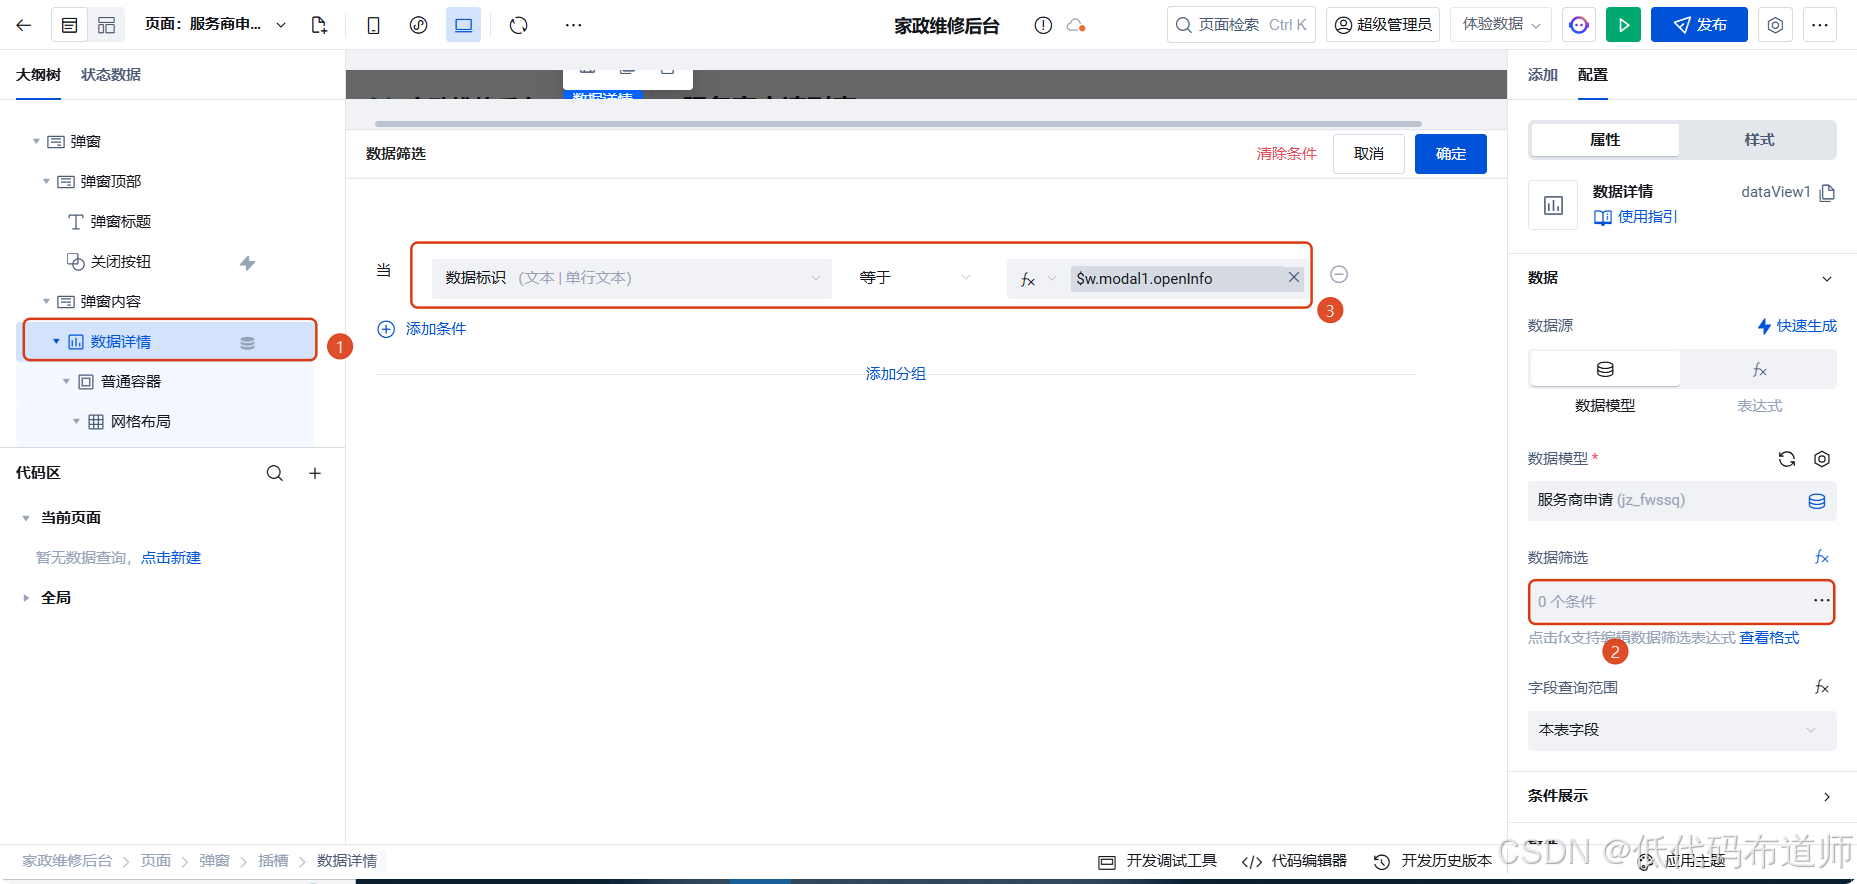Go back with the top-left arrow
The height and width of the screenshot is (884, 1857).
[x=24, y=25]
